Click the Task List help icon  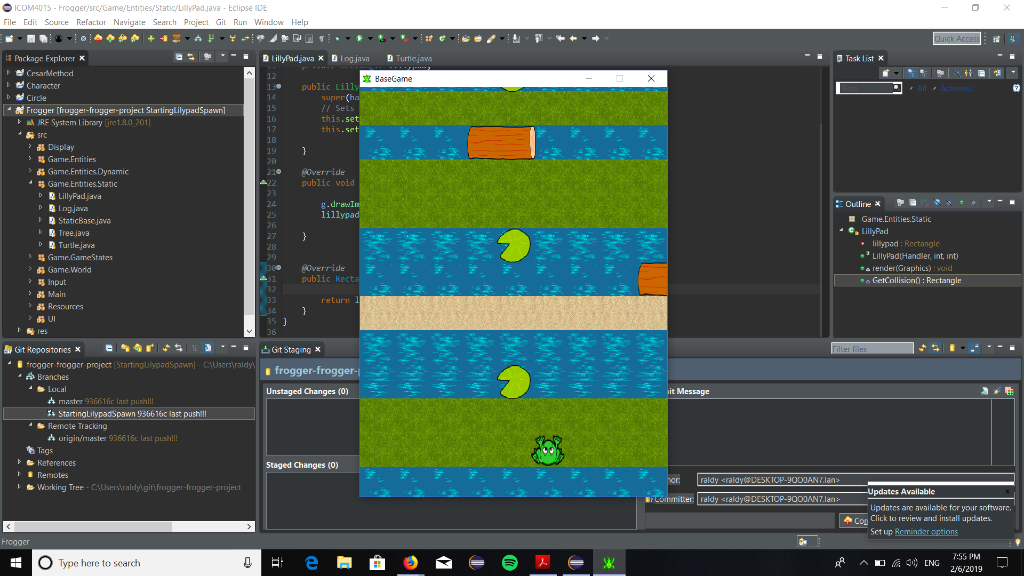(1016, 88)
